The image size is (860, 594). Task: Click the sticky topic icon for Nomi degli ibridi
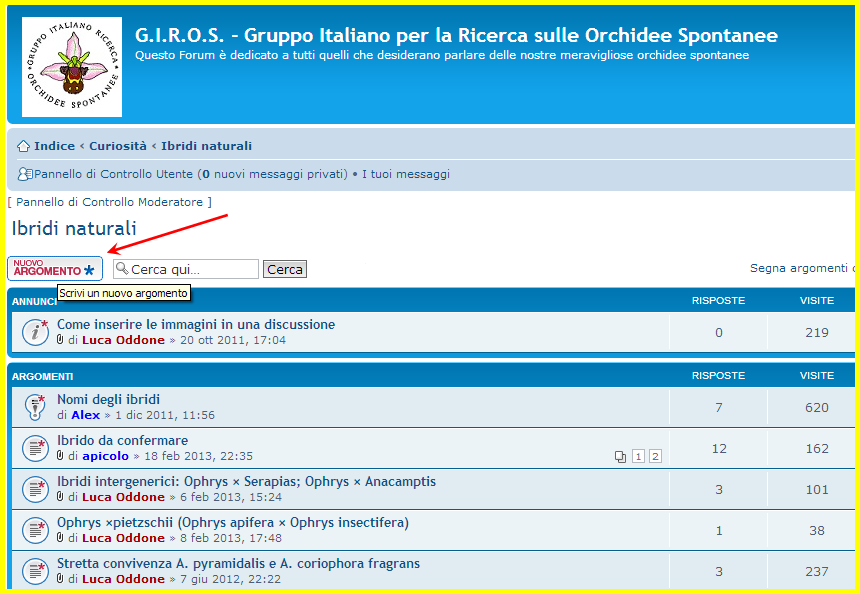[36, 407]
